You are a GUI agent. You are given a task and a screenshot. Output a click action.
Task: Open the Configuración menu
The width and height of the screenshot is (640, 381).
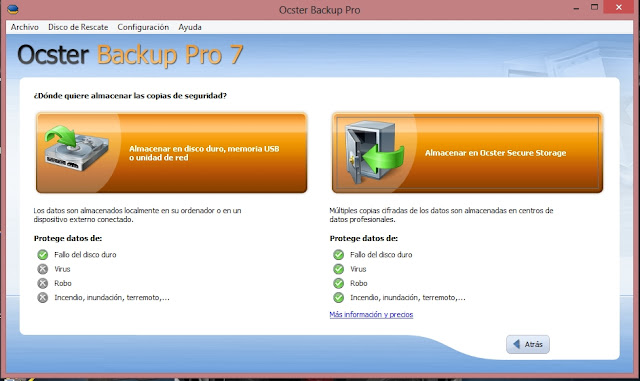(x=143, y=27)
